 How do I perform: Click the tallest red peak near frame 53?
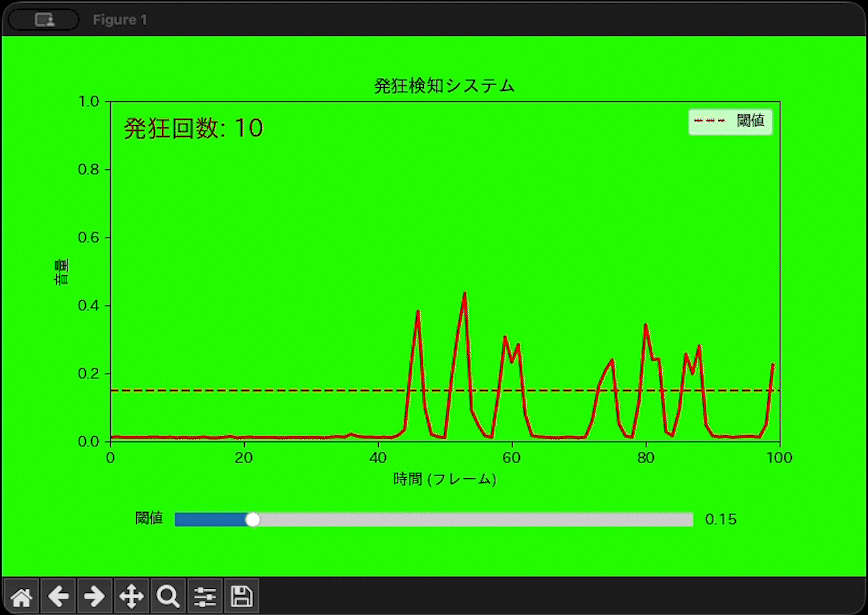pyautogui.click(x=464, y=294)
